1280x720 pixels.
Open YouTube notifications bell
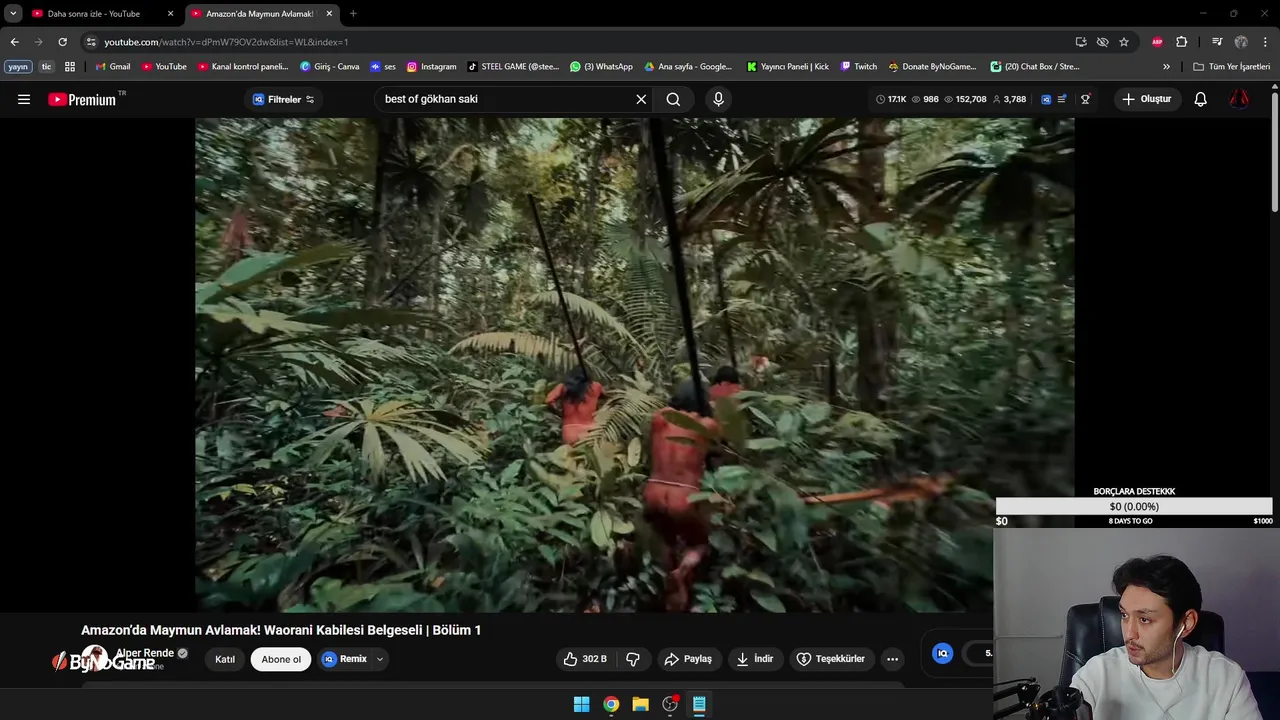tap(1200, 99)
